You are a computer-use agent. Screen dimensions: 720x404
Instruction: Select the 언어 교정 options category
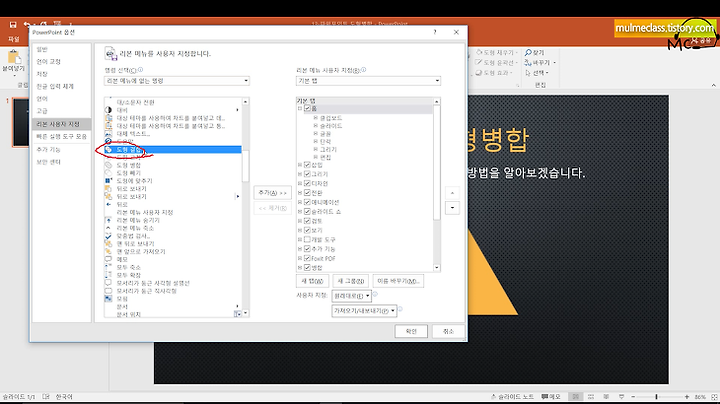point(62,62)
